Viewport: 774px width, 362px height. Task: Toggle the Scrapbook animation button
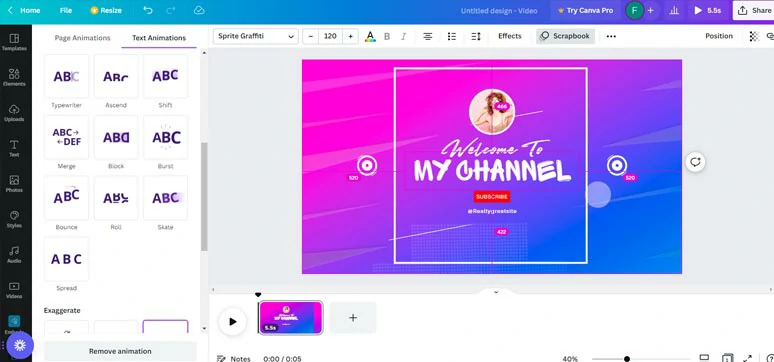click(565, 36)
